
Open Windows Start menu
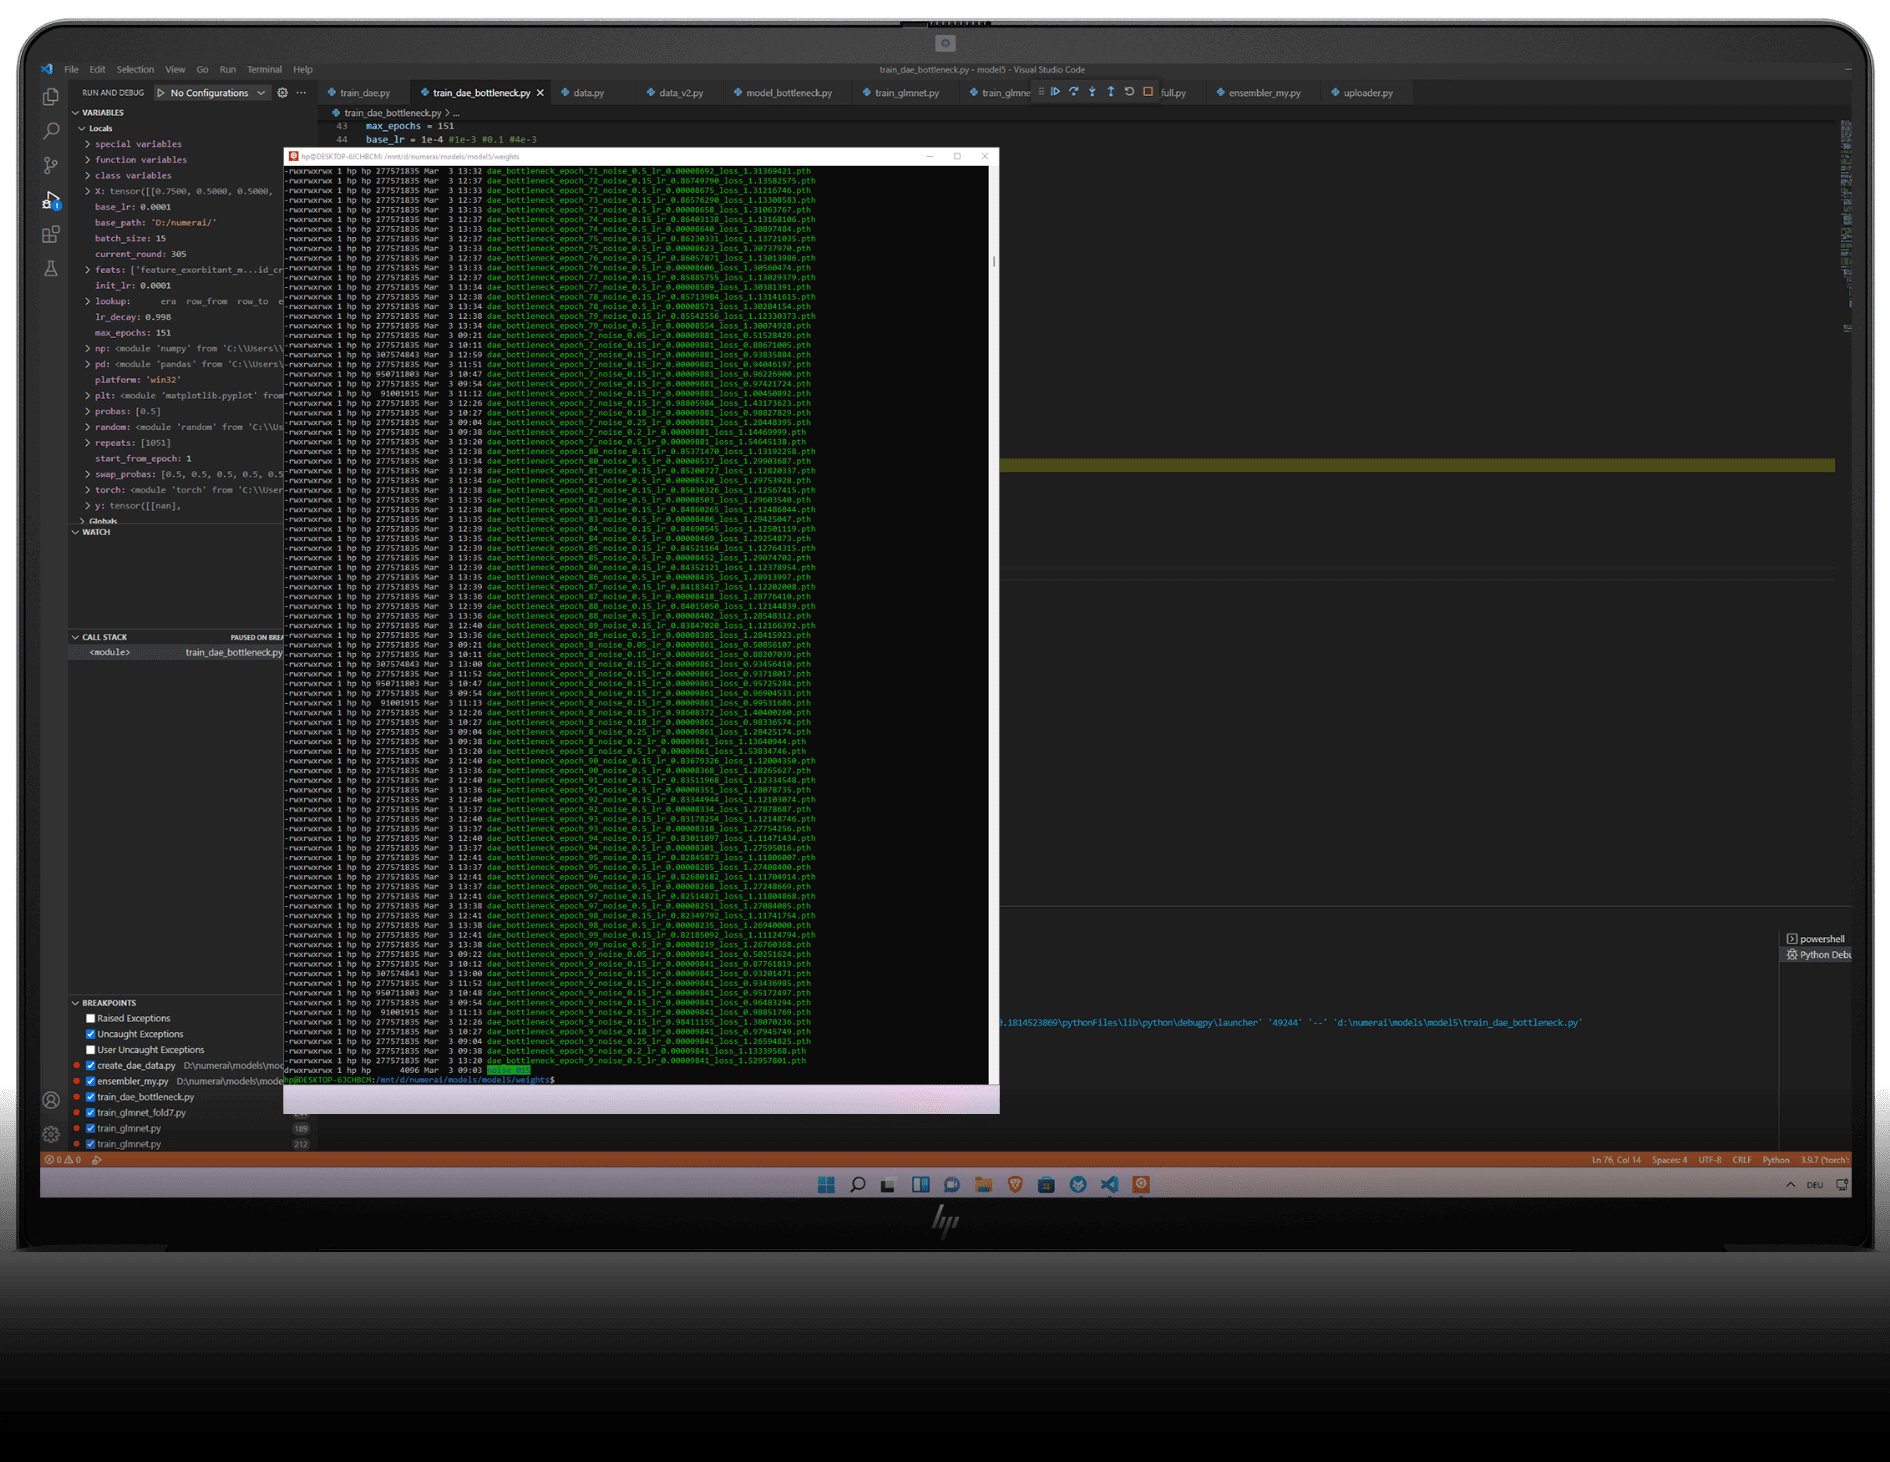tap(826, 1185)
